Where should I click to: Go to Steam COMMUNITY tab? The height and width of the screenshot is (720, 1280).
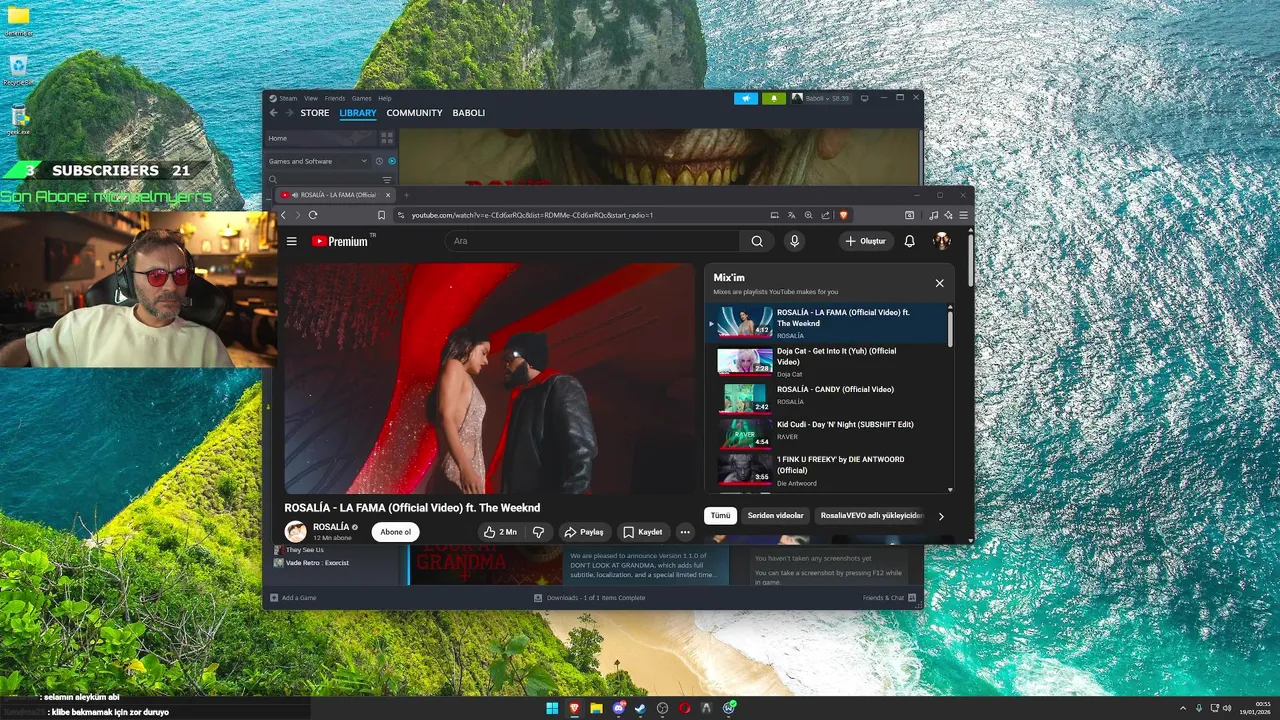coord(414,113)
